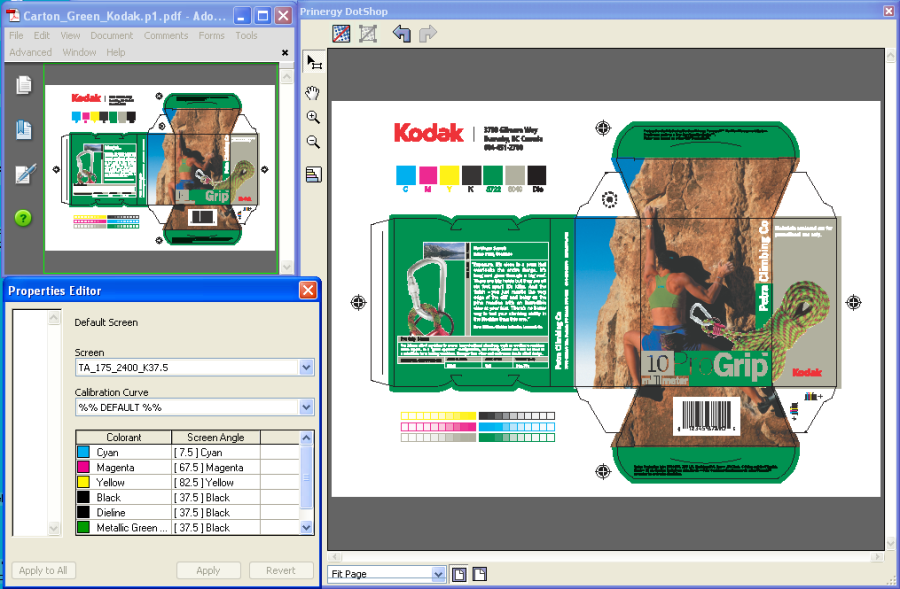The image size is (900, 589).
Task: Close the Properties Editor dialog
Action: click(308, 290)
